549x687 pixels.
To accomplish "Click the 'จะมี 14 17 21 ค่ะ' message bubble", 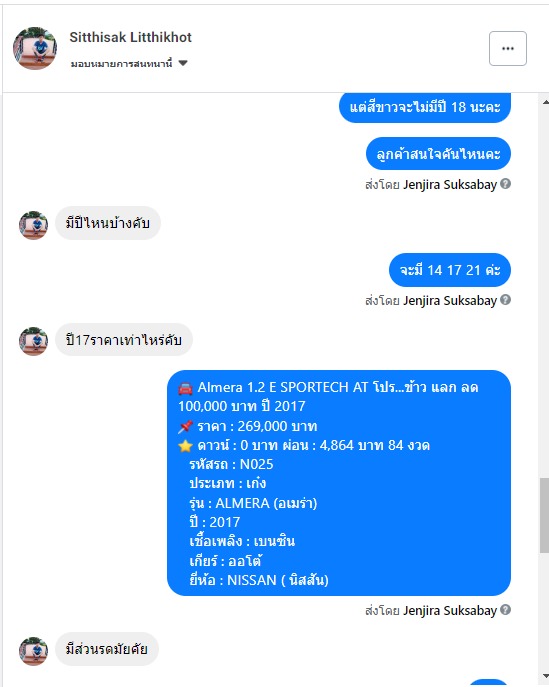I will coord(450,270).
